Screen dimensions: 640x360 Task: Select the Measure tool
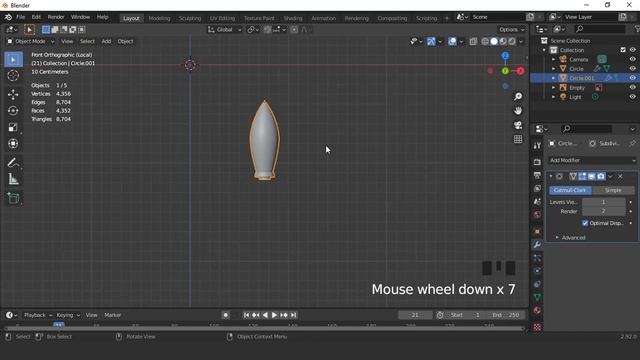pos(13,179)
